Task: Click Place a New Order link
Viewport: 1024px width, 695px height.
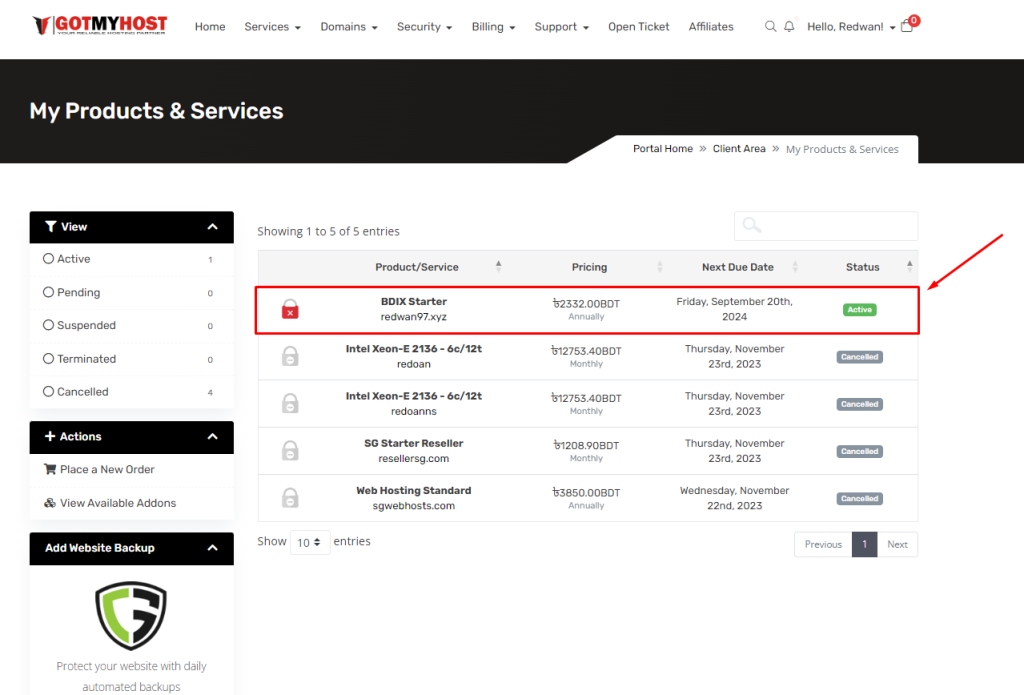Action: (107, 470)
